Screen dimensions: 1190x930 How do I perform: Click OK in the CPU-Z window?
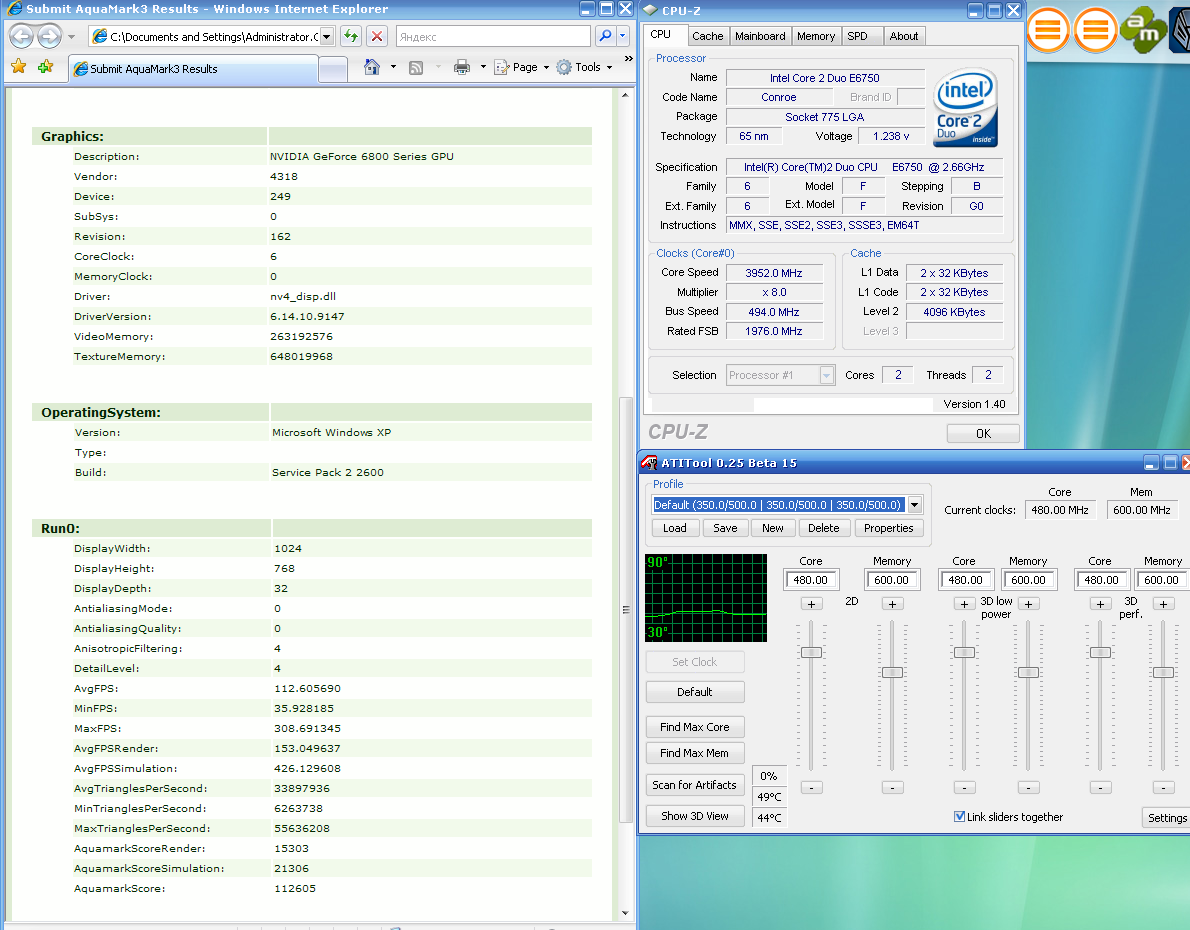pyautogui.click(x=983, y=433)
